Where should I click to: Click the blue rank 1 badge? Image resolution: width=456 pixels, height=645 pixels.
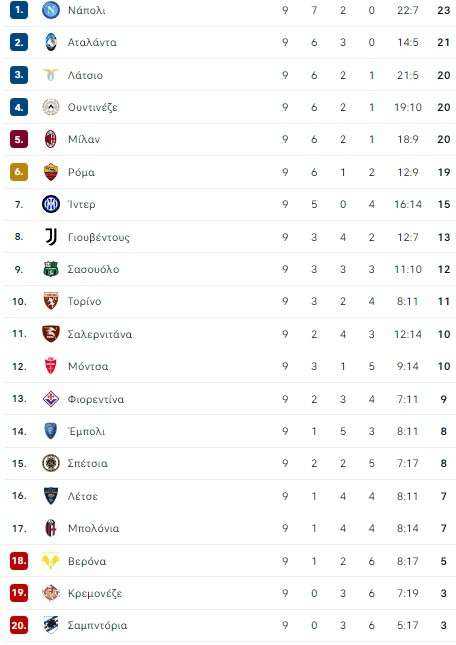(x=19, y=10)
